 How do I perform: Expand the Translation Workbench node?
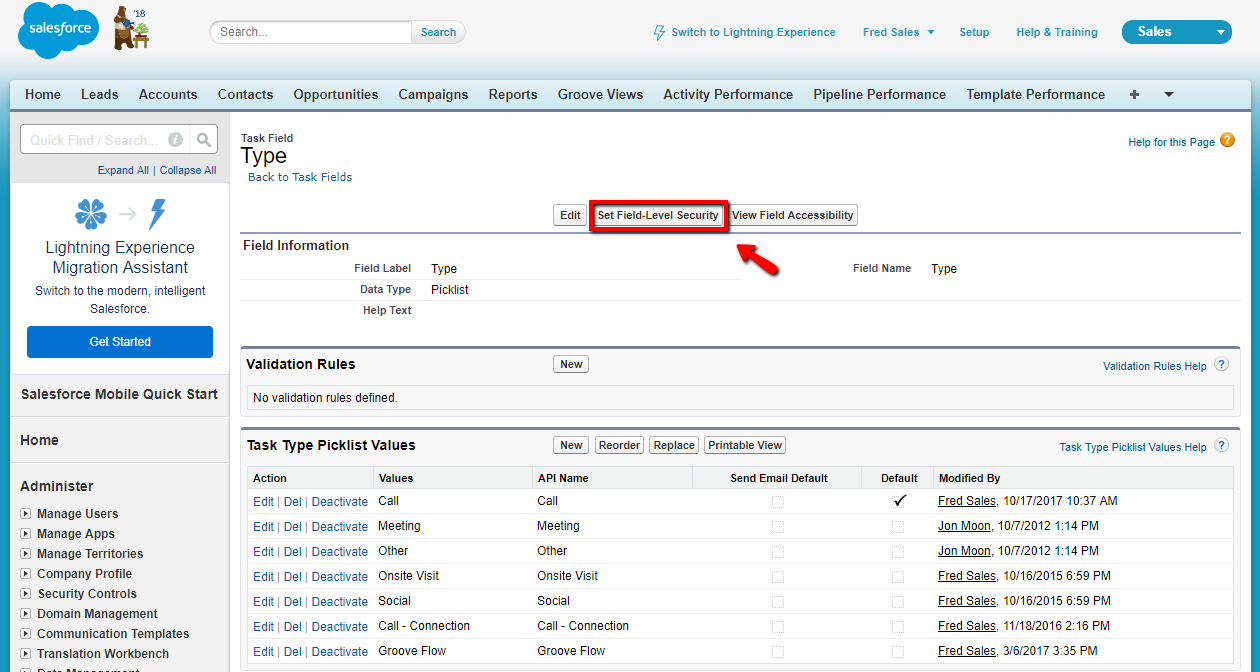pyautogui.click(x=26, y=654)
